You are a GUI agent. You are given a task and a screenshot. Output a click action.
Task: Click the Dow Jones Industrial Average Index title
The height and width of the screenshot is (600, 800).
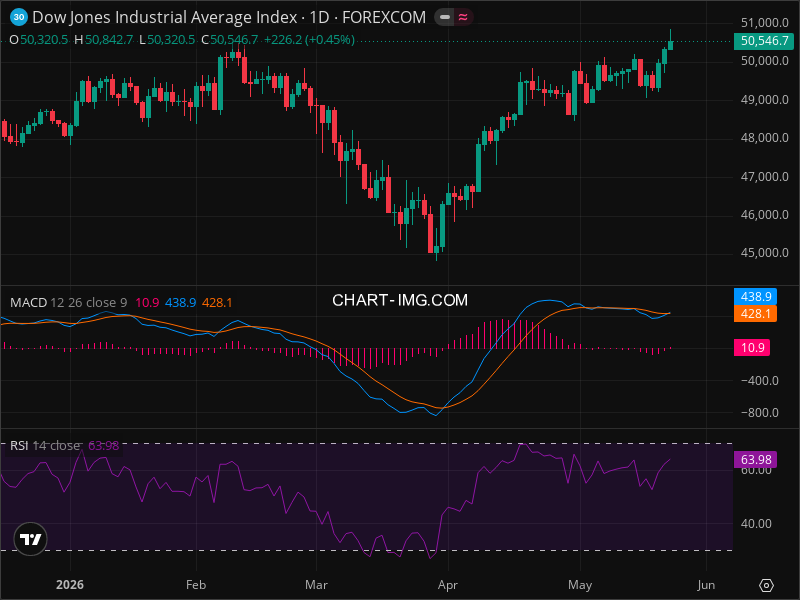[x=165, y=17]
